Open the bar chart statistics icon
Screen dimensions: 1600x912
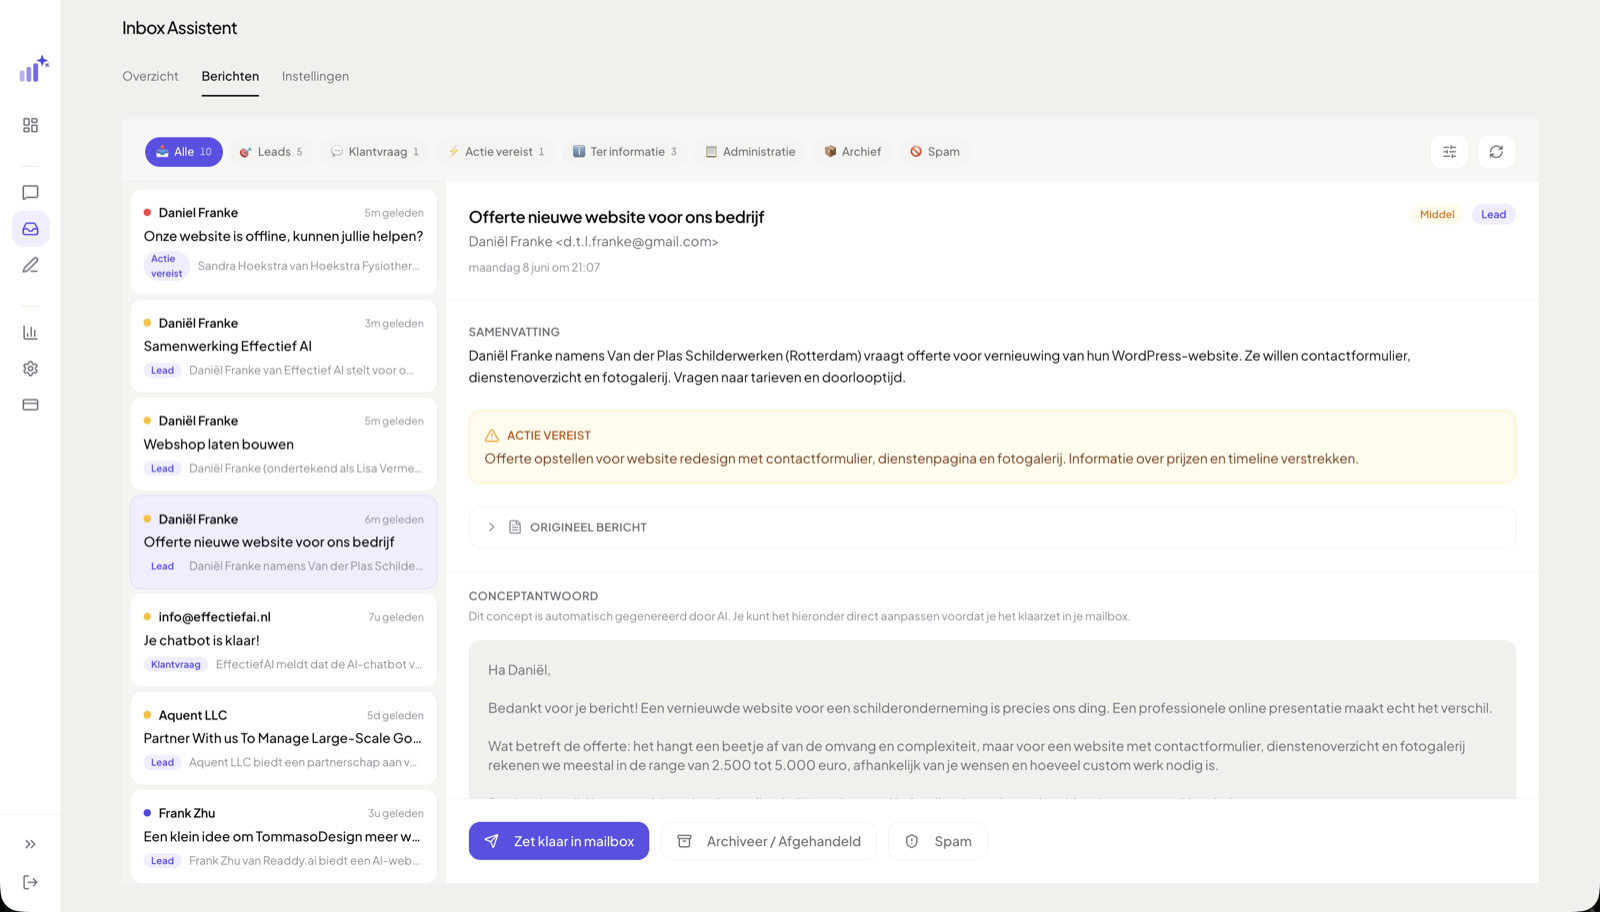tap(31, 332)
